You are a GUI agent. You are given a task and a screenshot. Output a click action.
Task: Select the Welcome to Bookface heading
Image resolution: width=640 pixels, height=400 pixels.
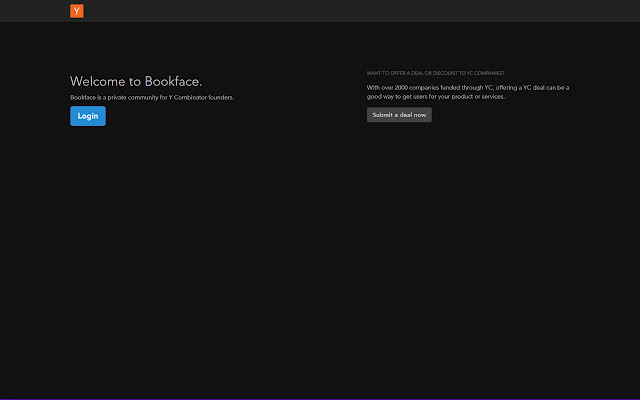pos(136,81)
